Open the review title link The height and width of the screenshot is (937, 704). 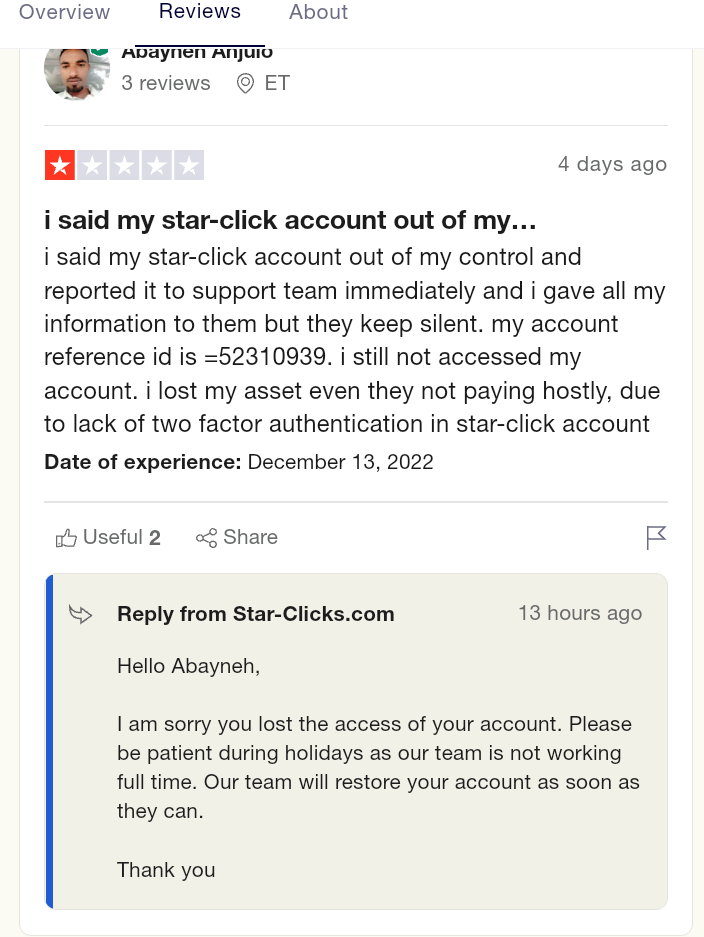click(290, 221)
